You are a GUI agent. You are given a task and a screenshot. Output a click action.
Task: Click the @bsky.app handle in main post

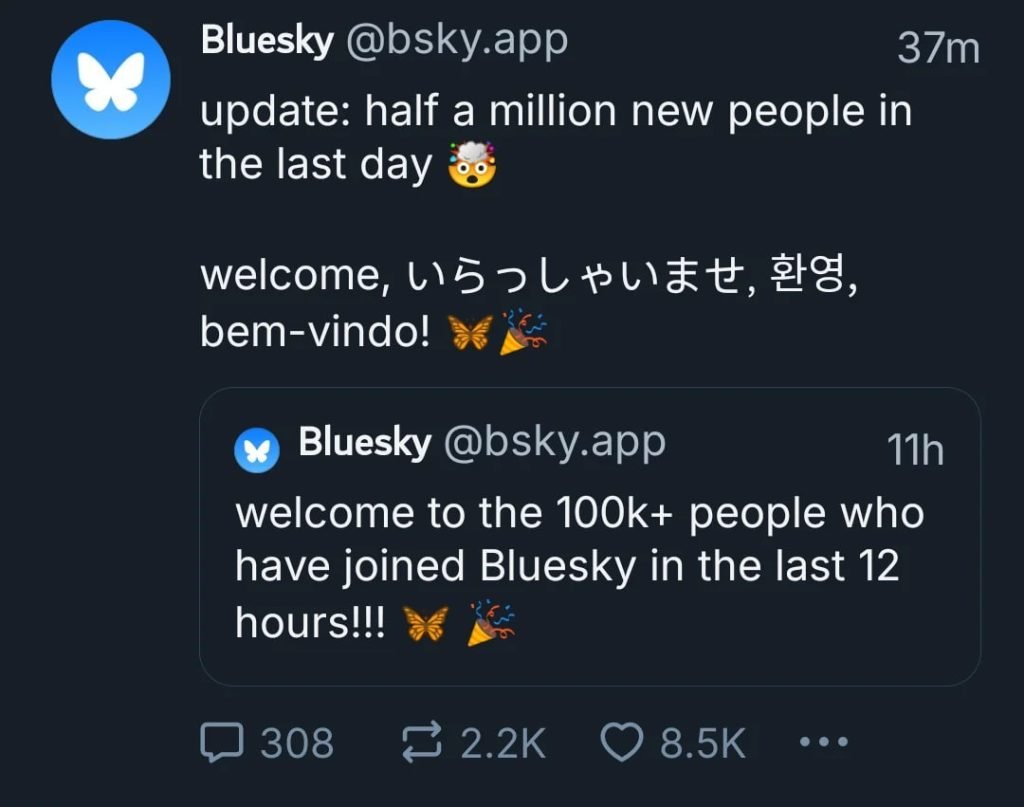tap(456, 42)
